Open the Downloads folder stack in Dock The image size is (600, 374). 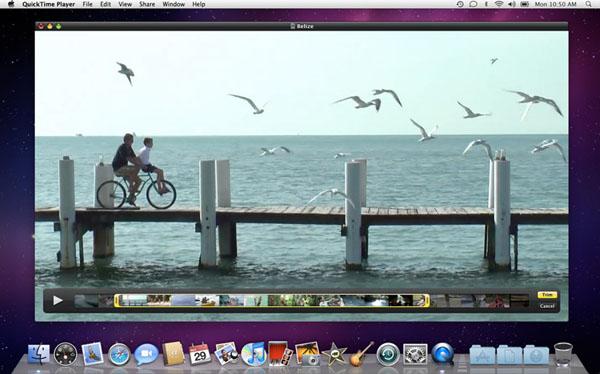tap(536, 354)
